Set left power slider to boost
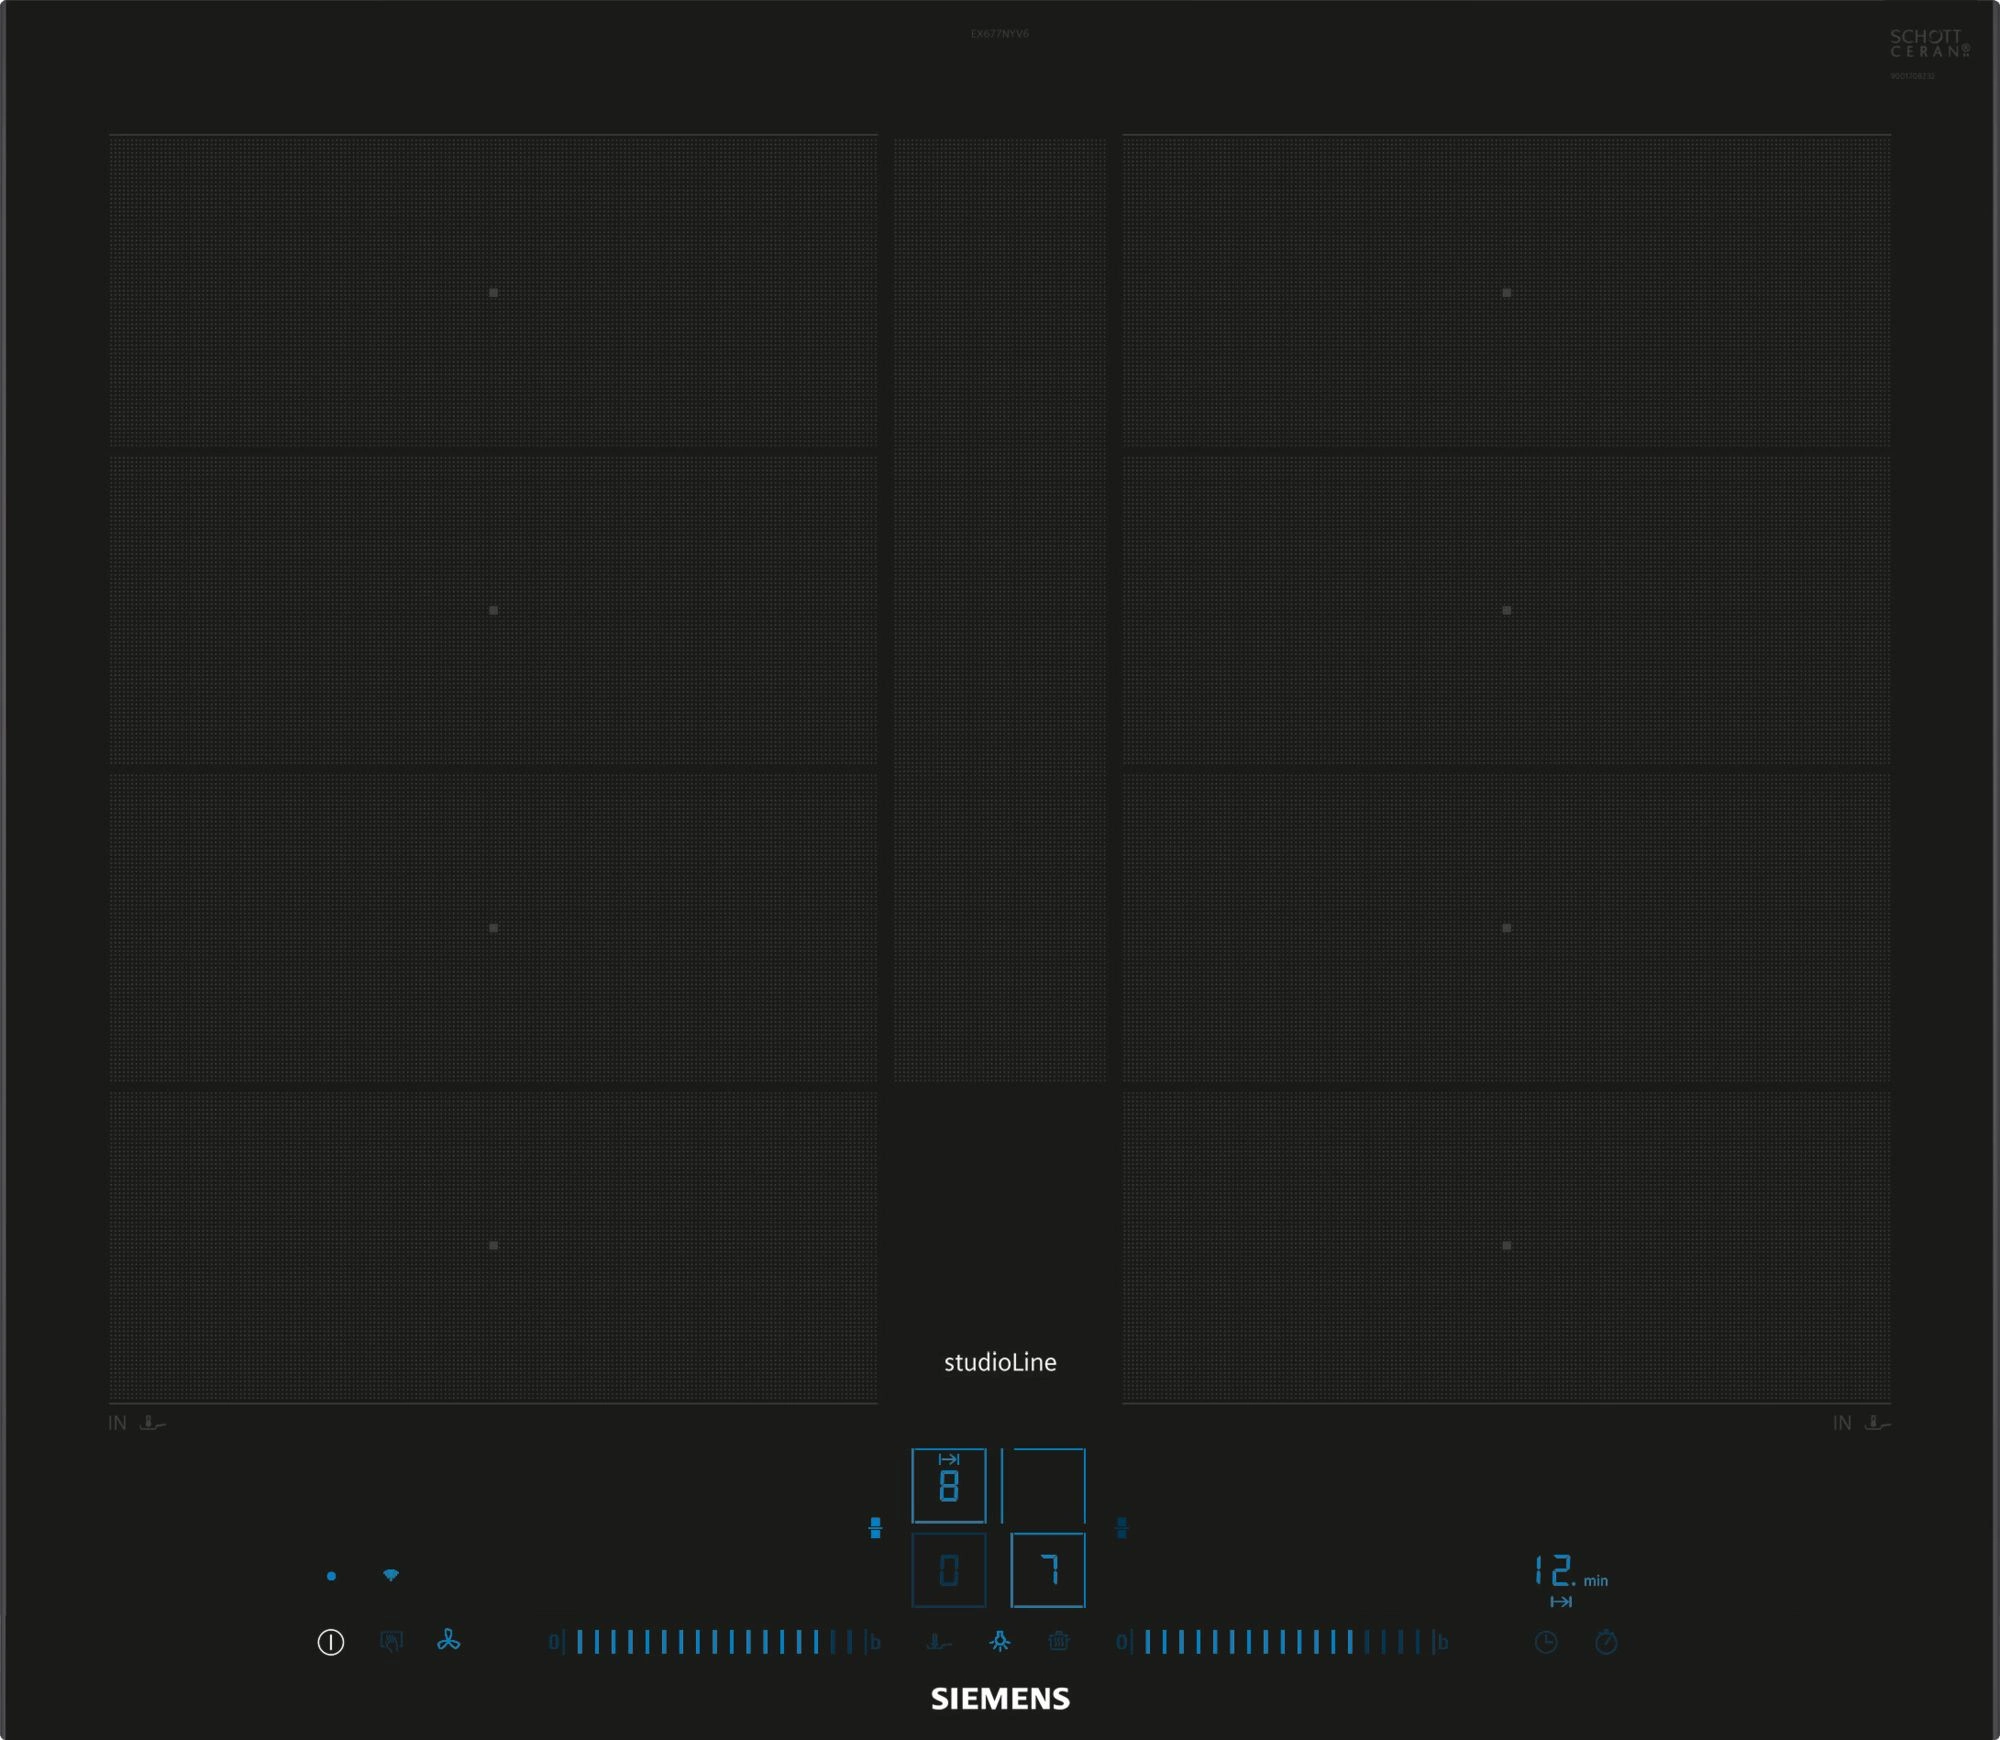 pos(875,1642)
